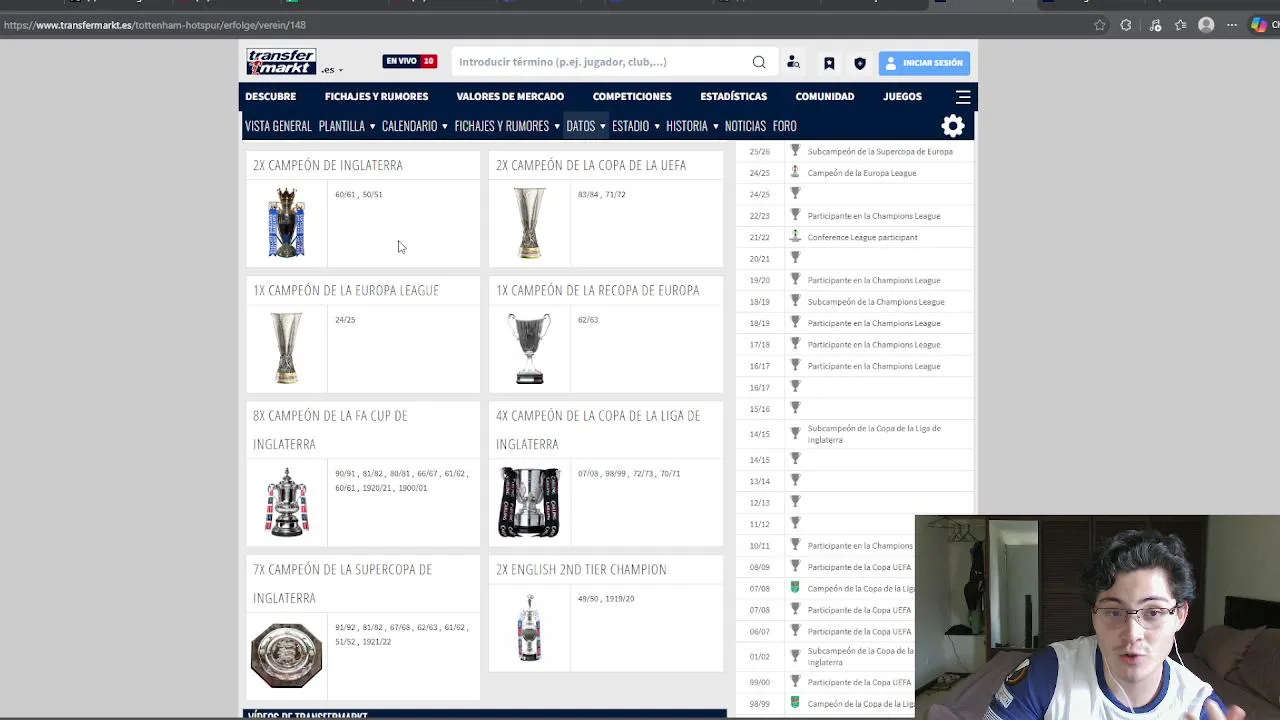
Task: Open the user search icon beside the search box
Action: click(x=793, y=62)
